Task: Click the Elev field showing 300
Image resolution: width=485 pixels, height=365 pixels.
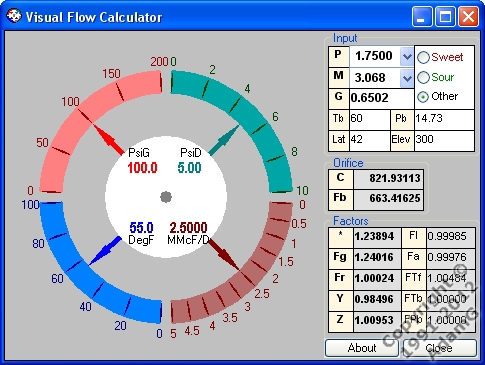Action: point(444,140)
